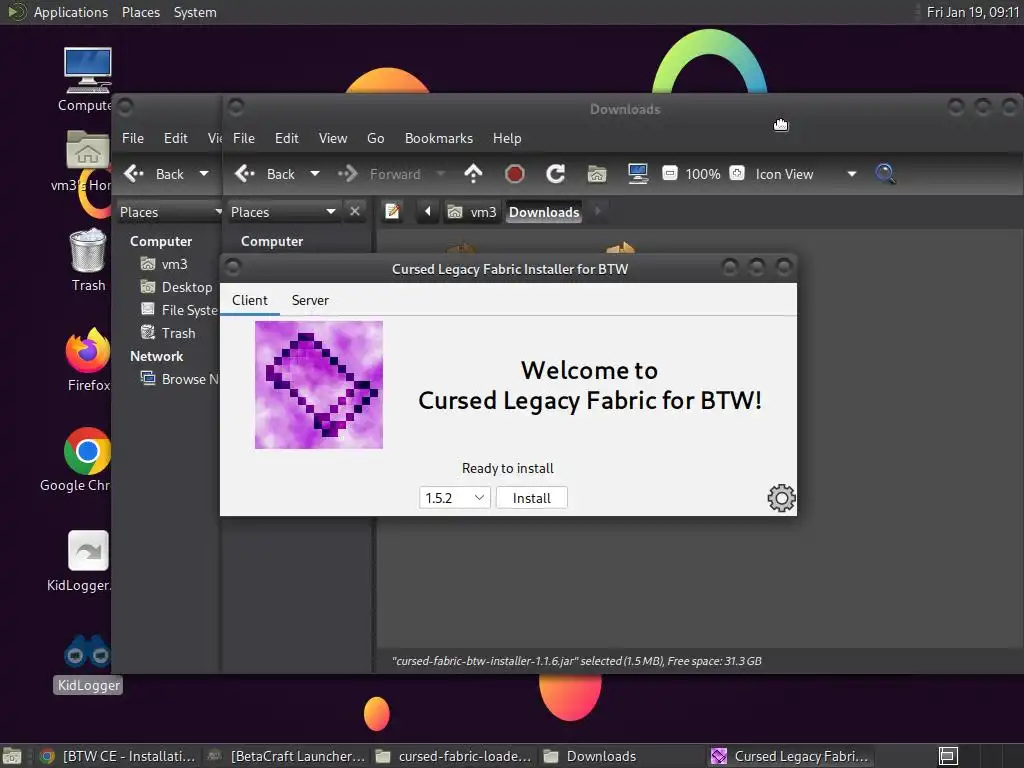Select File System in the rear sidebar

coord(180,310)
